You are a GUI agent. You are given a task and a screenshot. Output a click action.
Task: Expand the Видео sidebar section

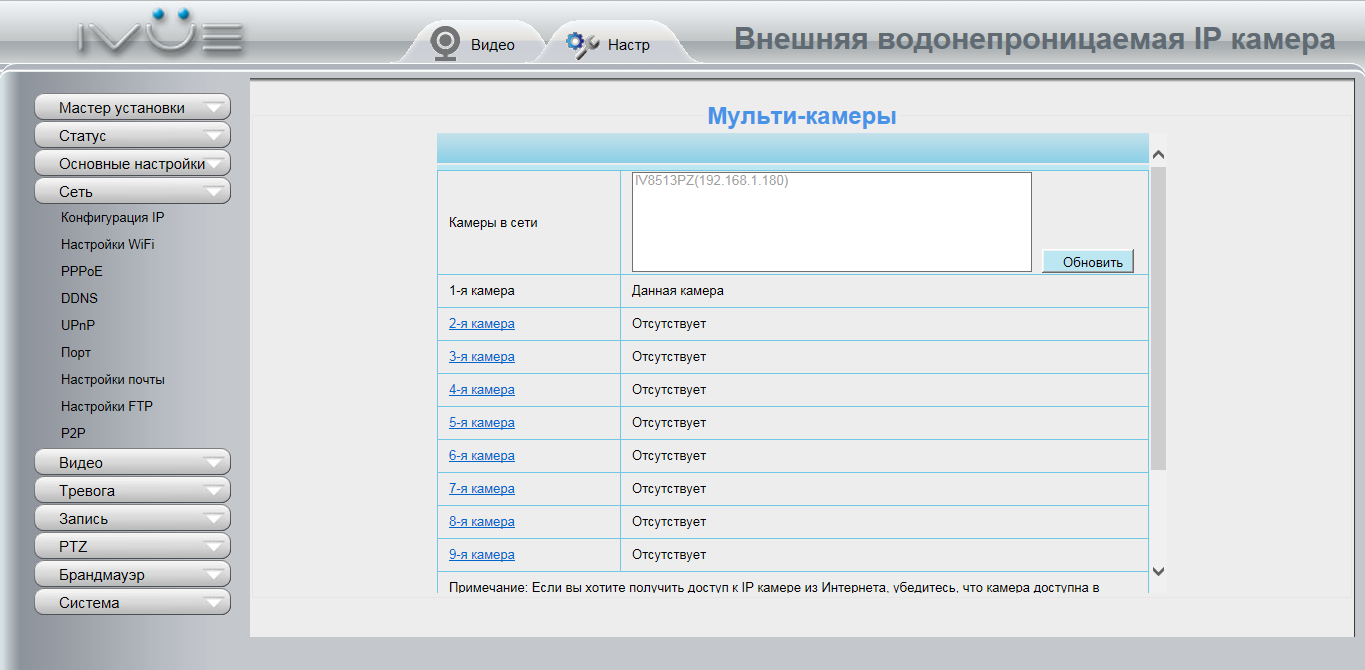click(132, 462)
